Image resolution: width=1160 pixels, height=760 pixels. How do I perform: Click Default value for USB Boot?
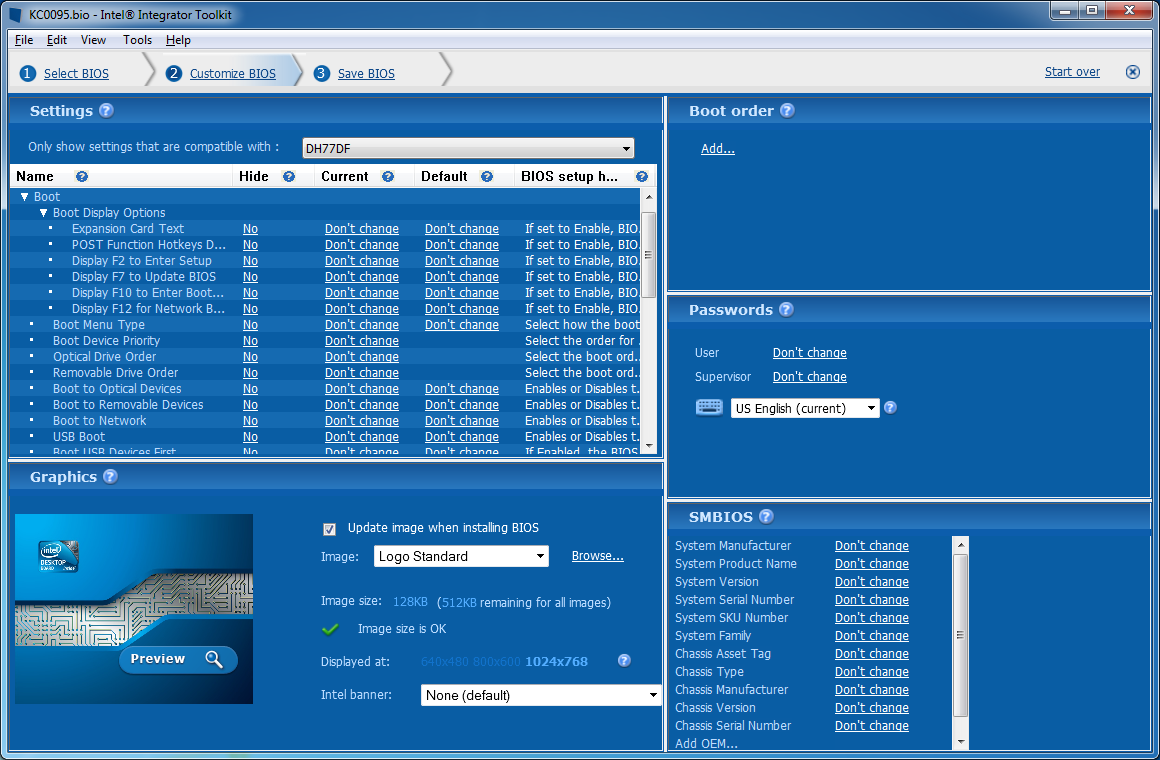click(462, 437)
